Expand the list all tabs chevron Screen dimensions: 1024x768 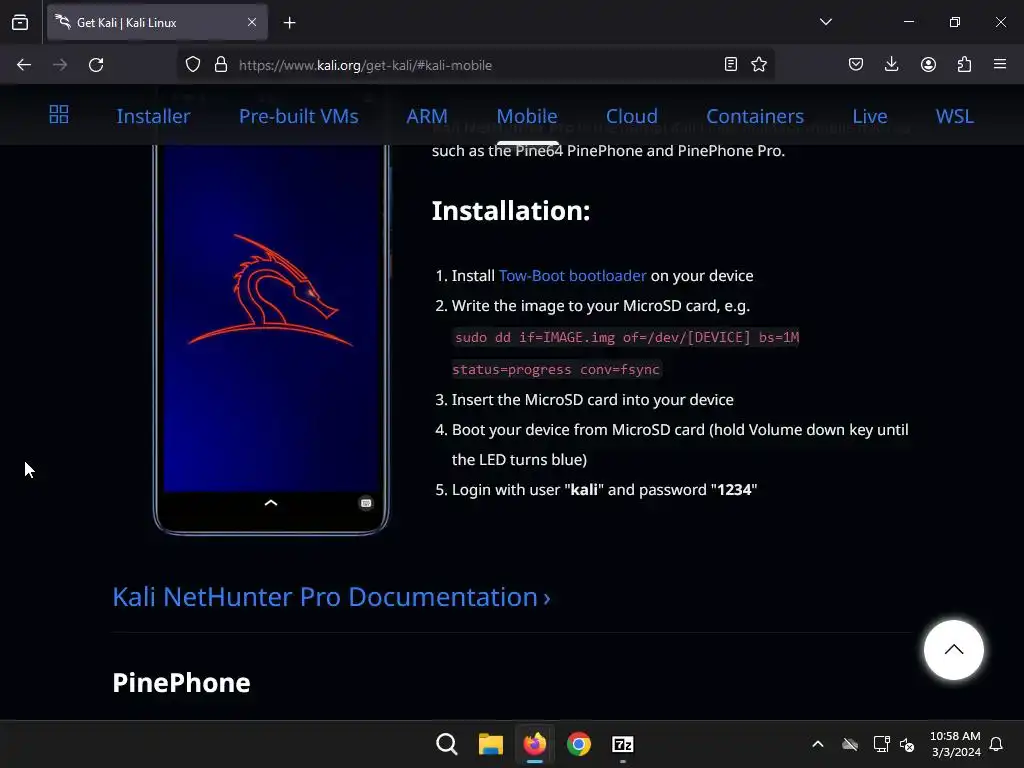point(825,22)
